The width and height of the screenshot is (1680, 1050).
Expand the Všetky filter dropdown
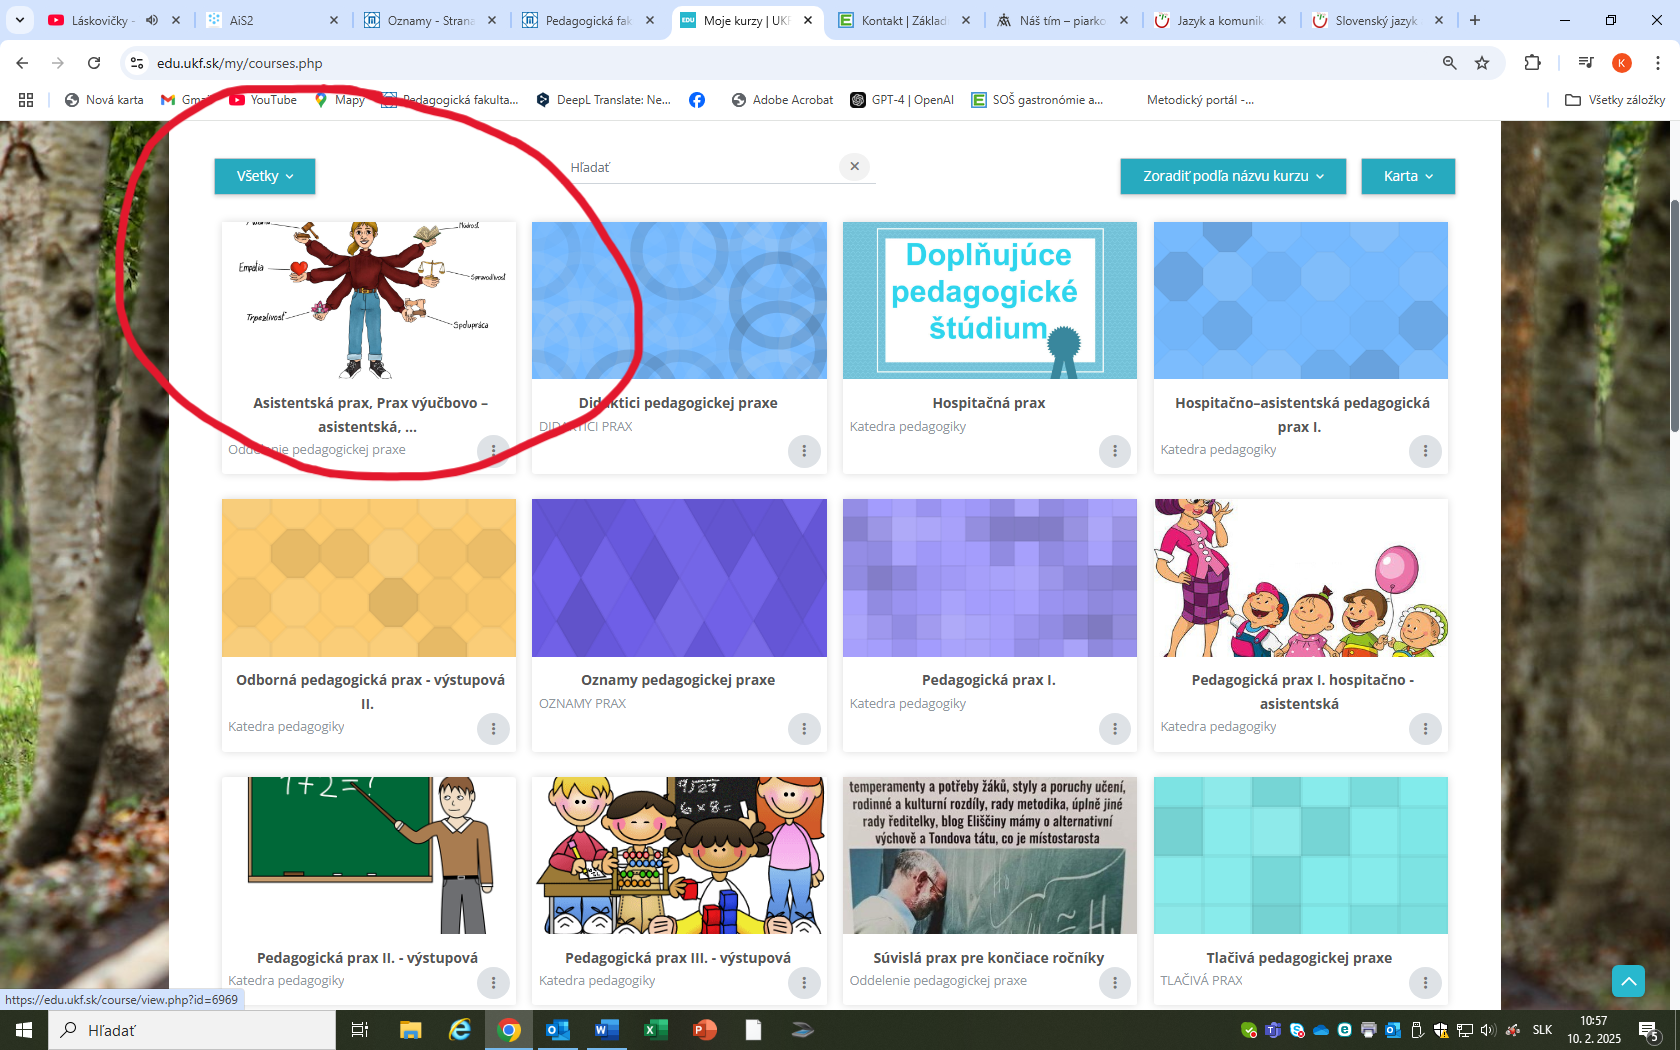[x=265, y=176]
